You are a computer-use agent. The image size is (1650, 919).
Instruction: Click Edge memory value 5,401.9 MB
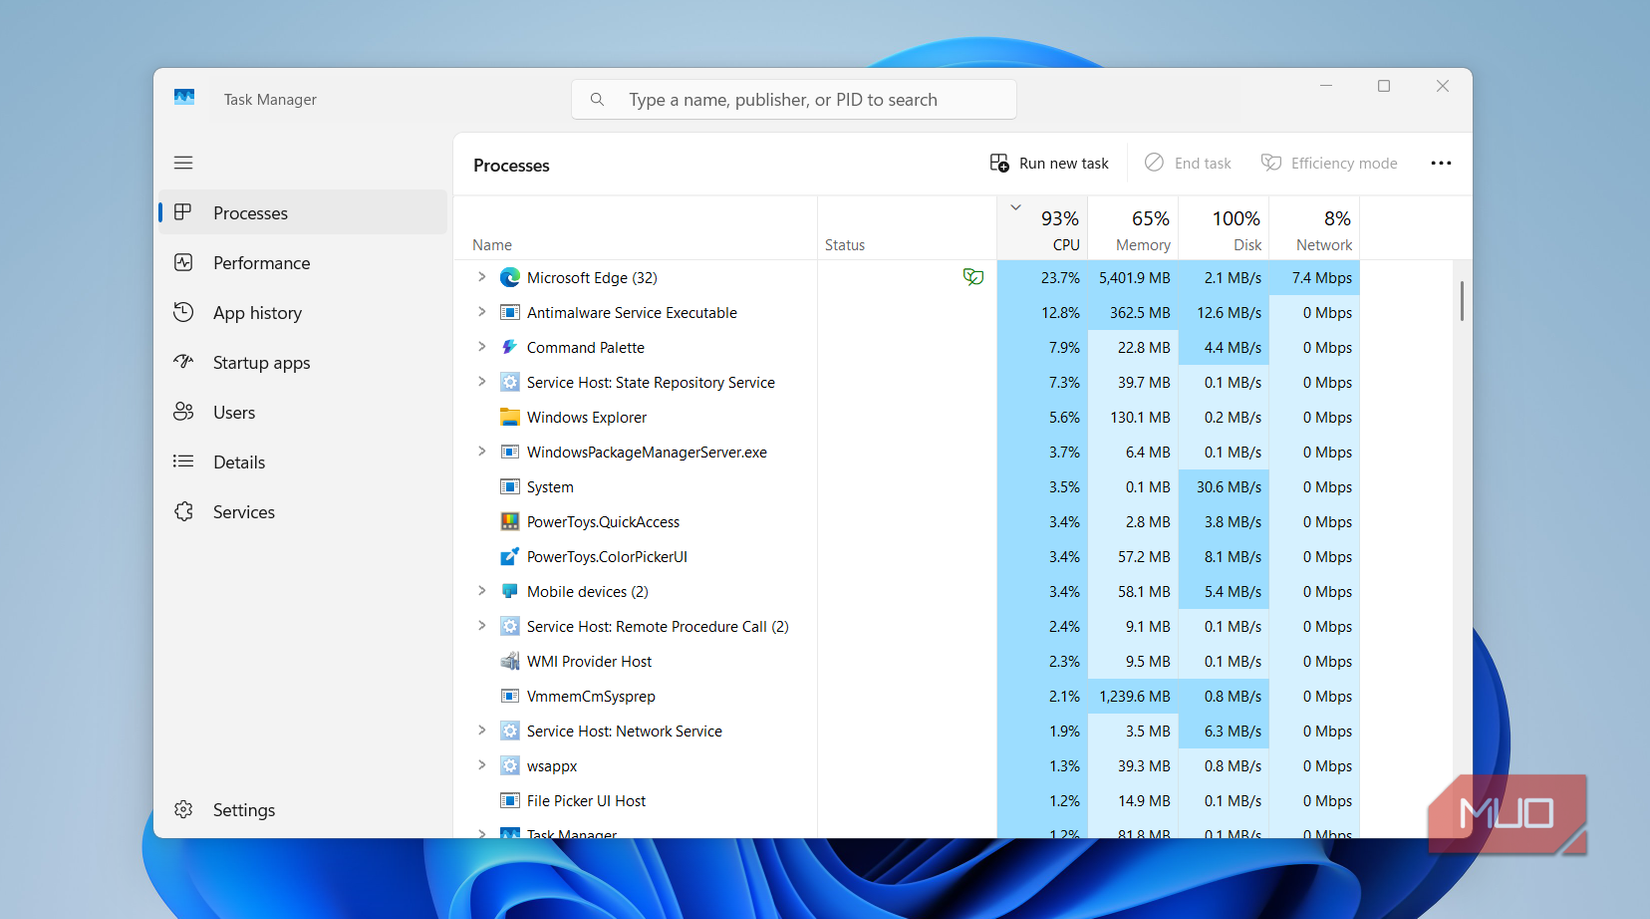(x=1134, y=278)
